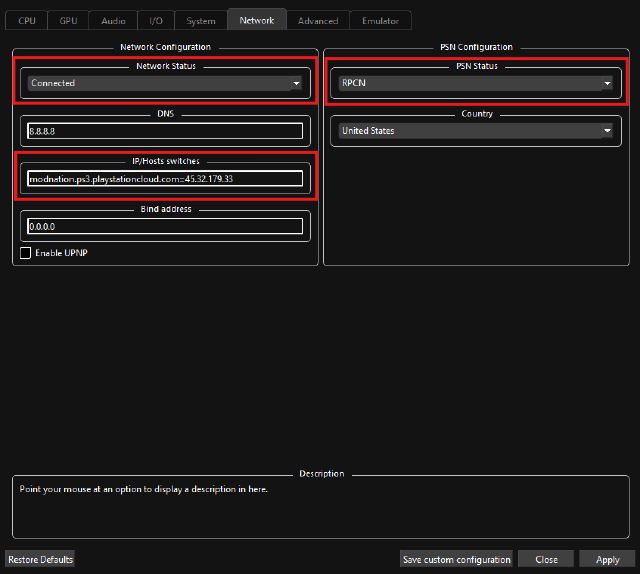The height and width of the screenshot is (574, 640).
Task: Focus the Bind address field
Action: (165, 226)
